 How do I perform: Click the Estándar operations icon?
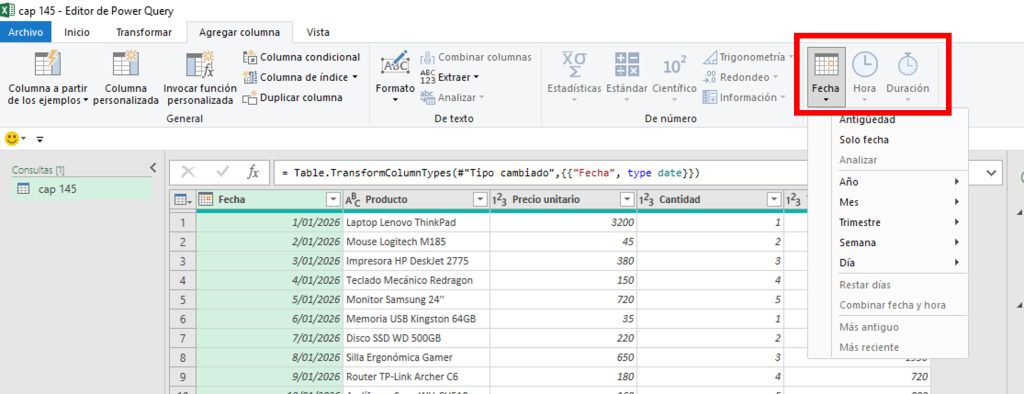pos(627,64)
